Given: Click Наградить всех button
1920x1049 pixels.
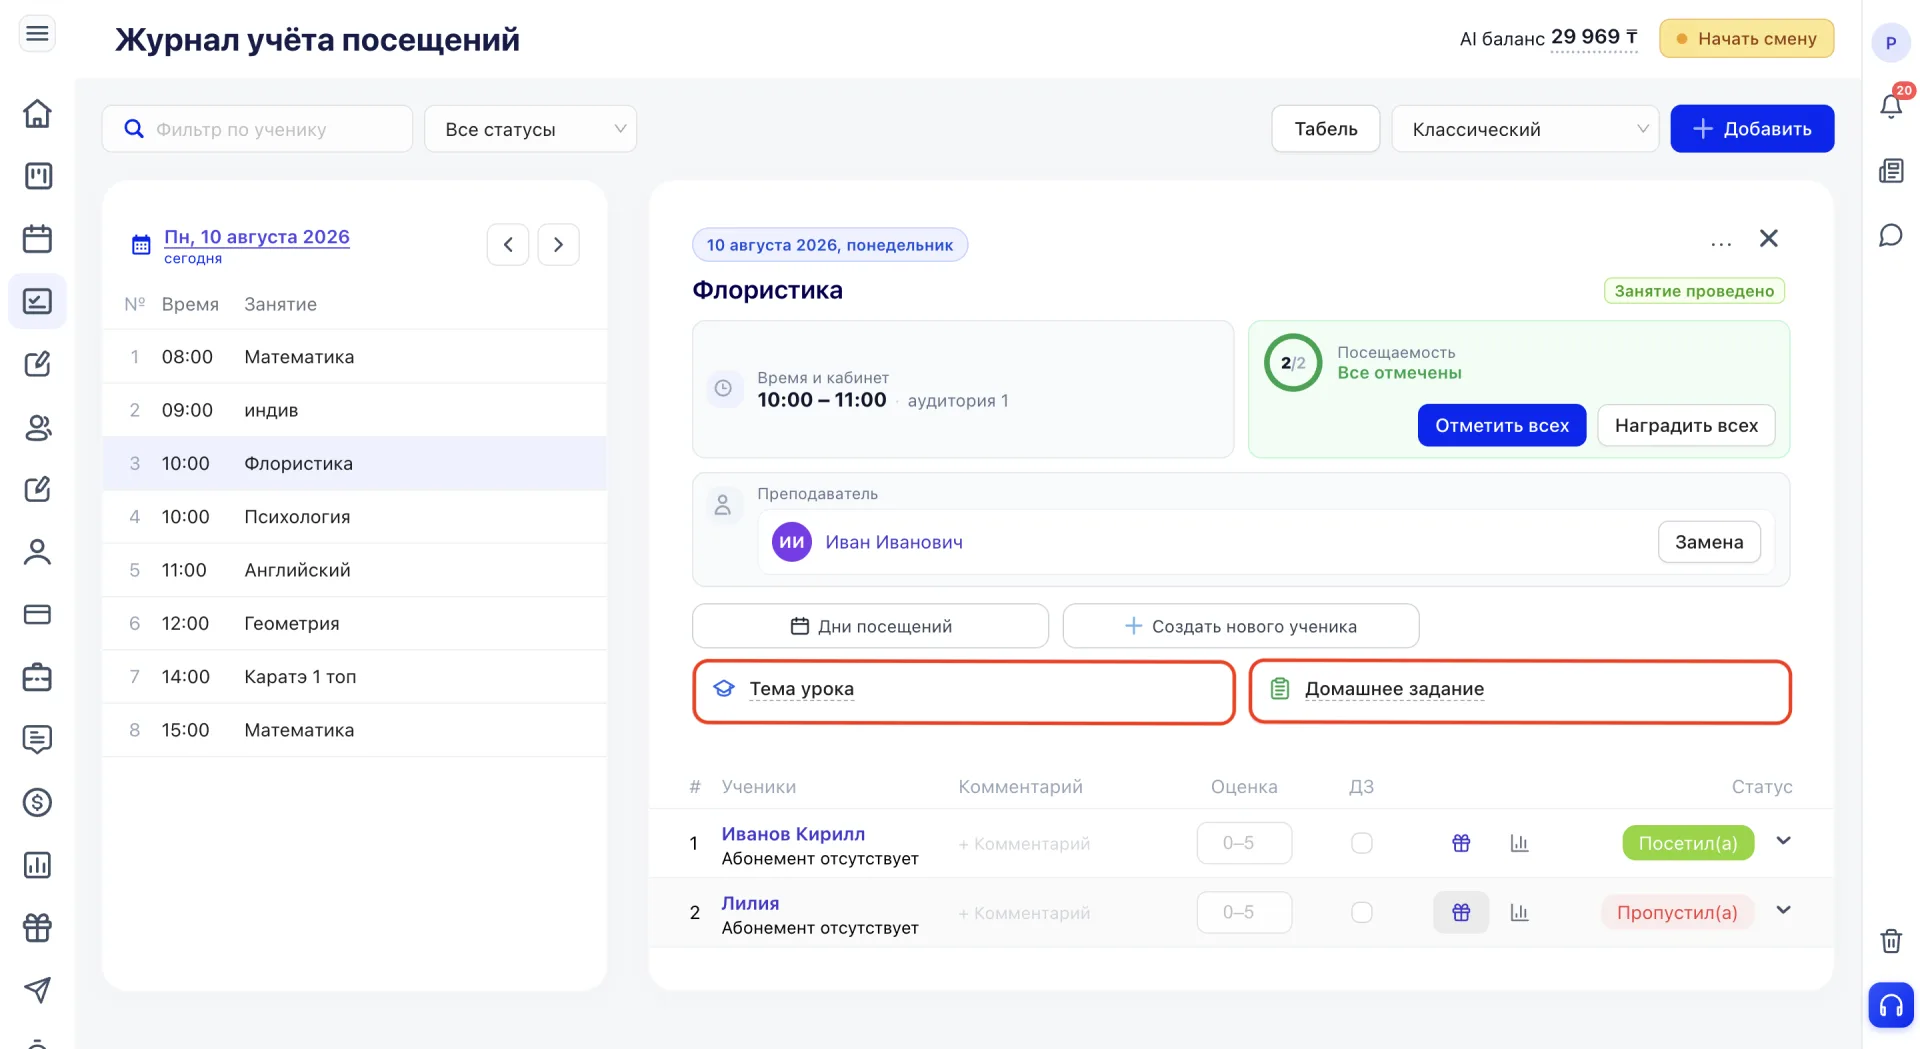Looking at the screenshot, I should [x=1686, y=425].
